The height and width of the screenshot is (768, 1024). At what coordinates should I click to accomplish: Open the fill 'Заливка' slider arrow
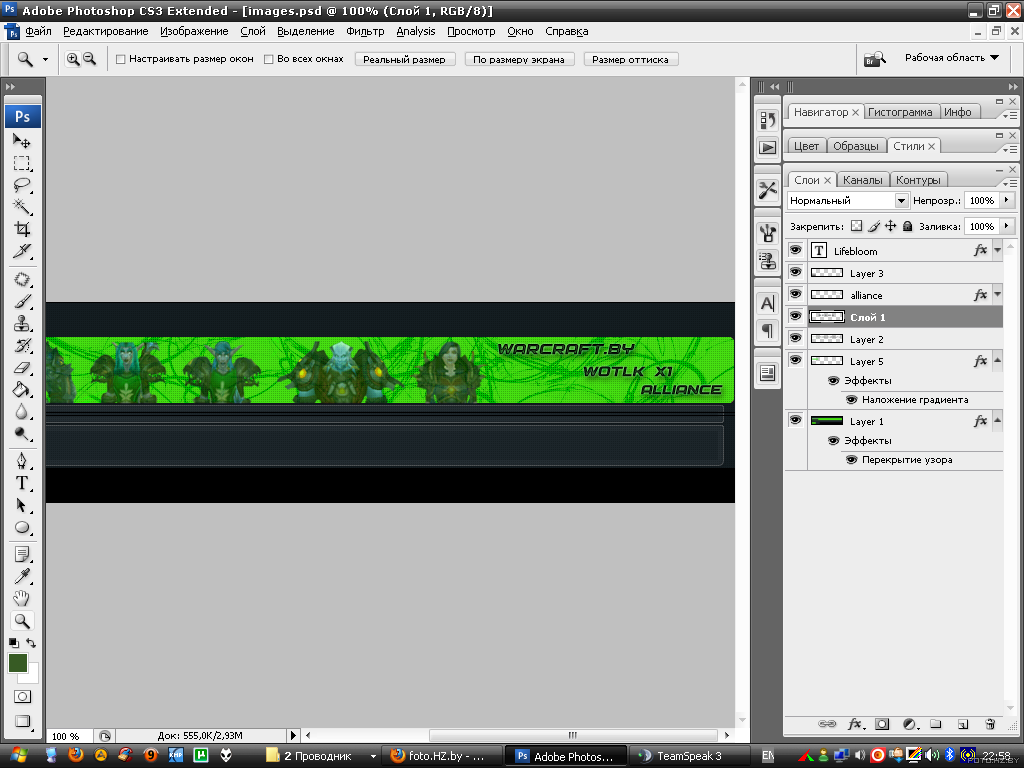1007,226
